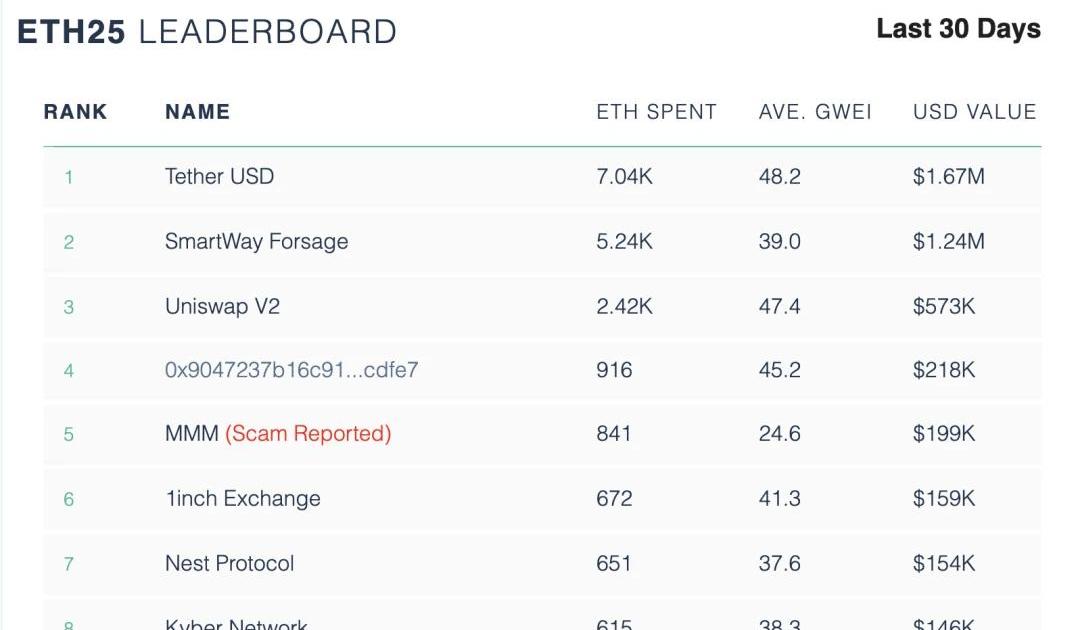Sort by USD VALUE column header

pos(974,112)
